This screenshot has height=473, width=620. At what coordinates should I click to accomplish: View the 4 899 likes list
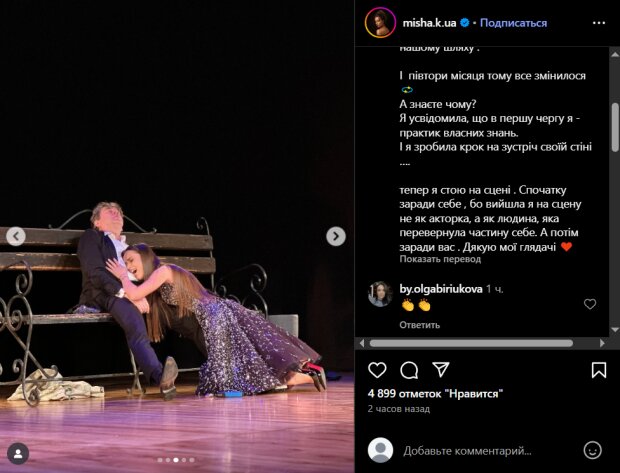pos(435,394)
